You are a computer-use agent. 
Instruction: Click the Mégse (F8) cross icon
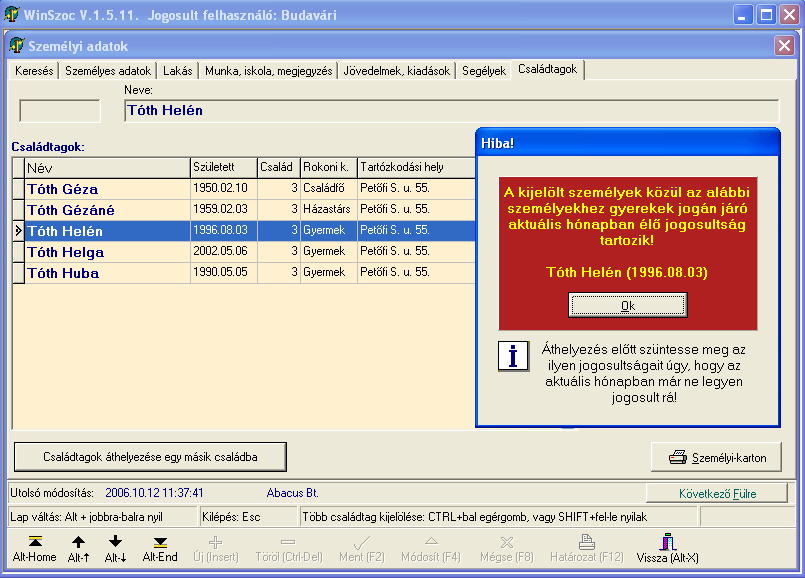(507, 542)
